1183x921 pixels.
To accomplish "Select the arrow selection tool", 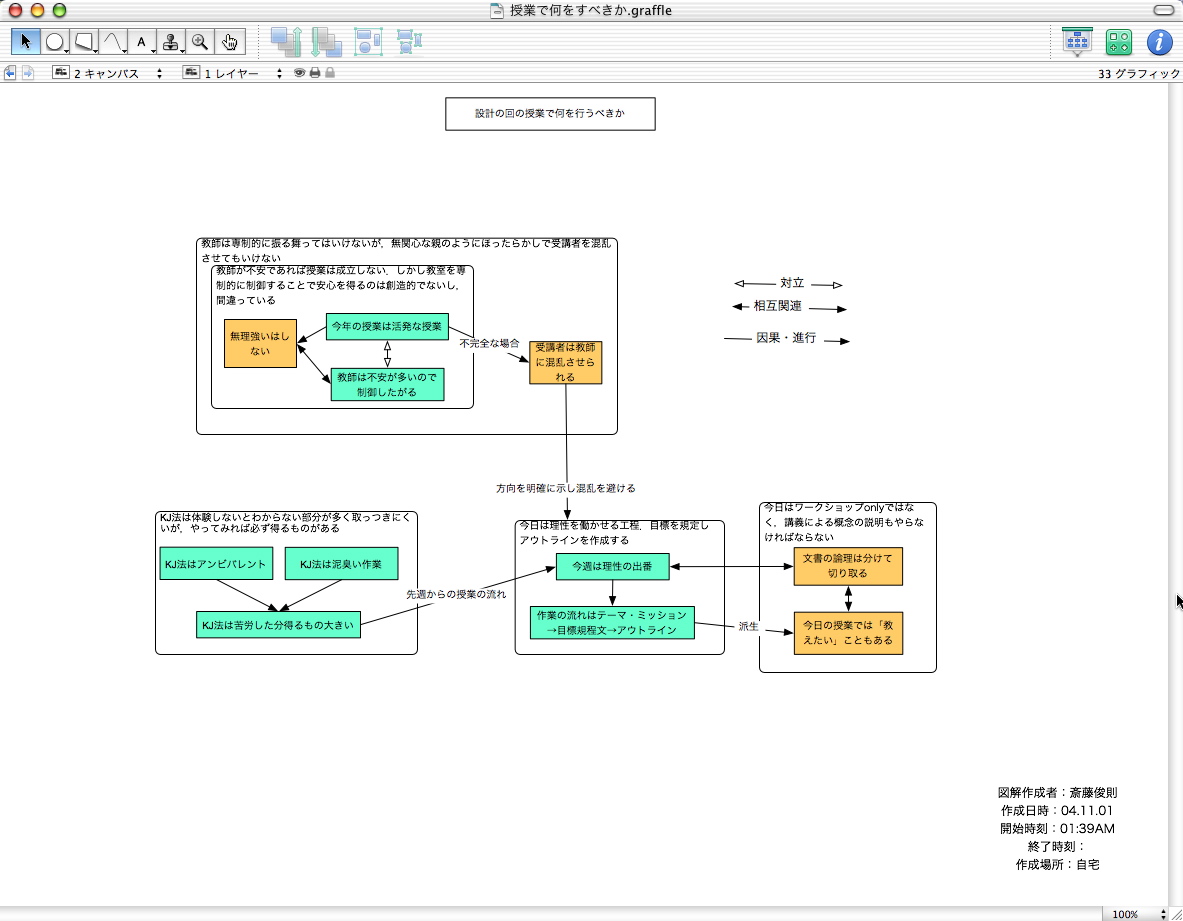I will coord(26,42).
